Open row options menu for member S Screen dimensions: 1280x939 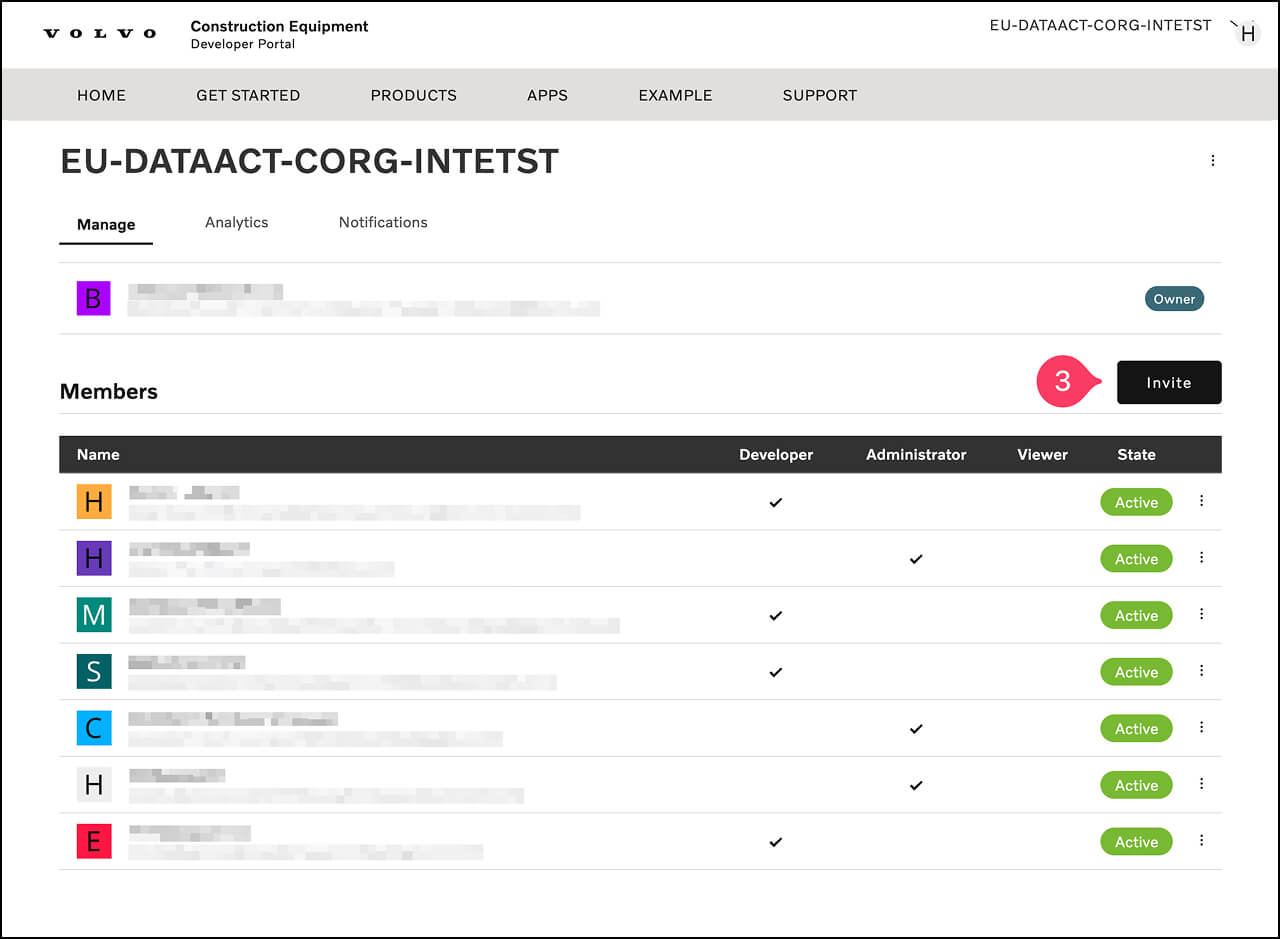1201,671
